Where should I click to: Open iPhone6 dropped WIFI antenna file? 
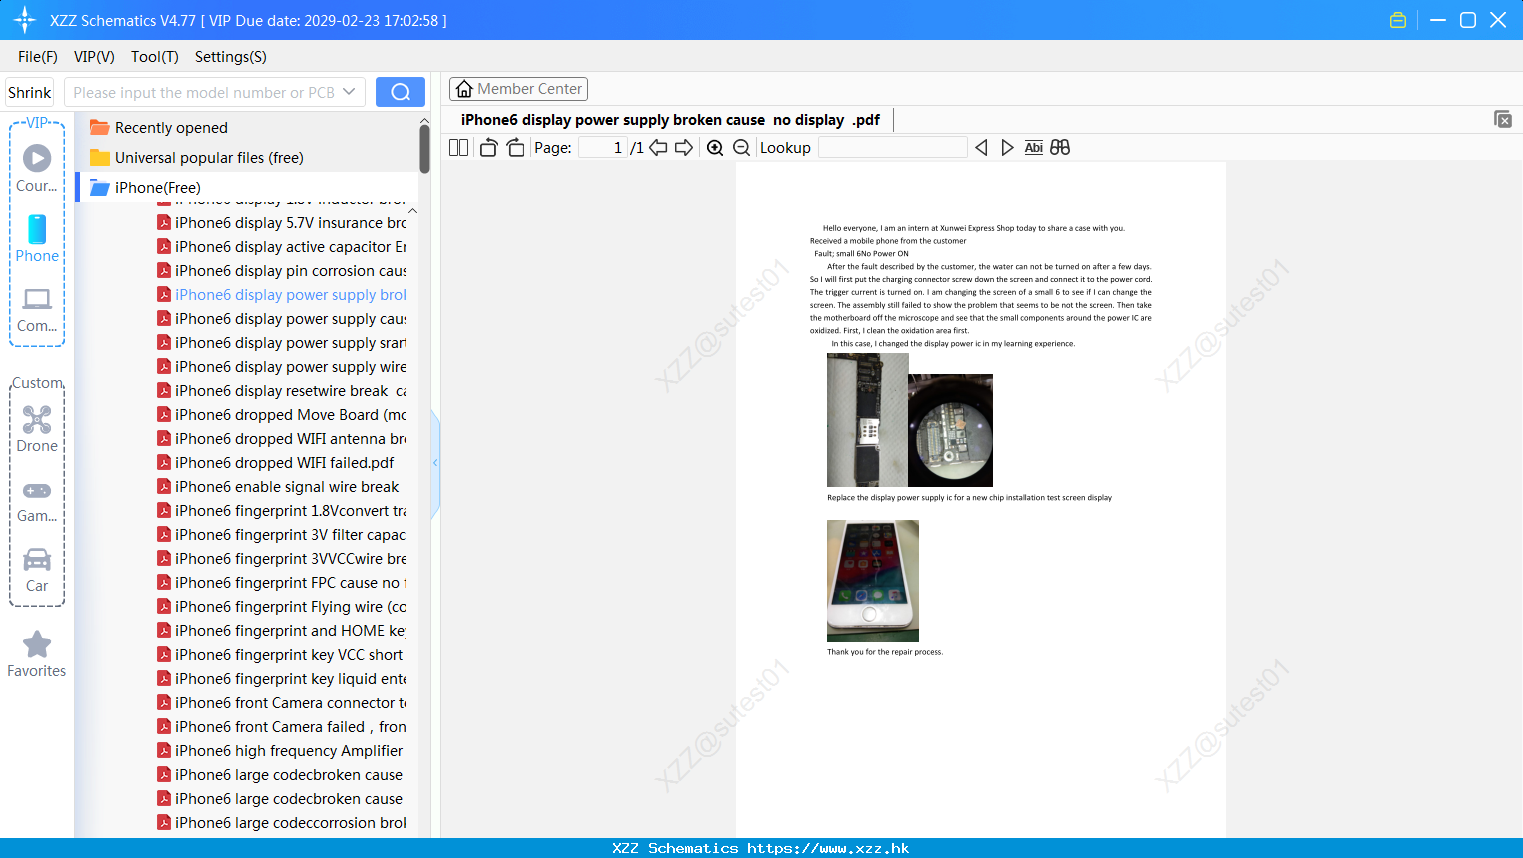click(282, 439)
